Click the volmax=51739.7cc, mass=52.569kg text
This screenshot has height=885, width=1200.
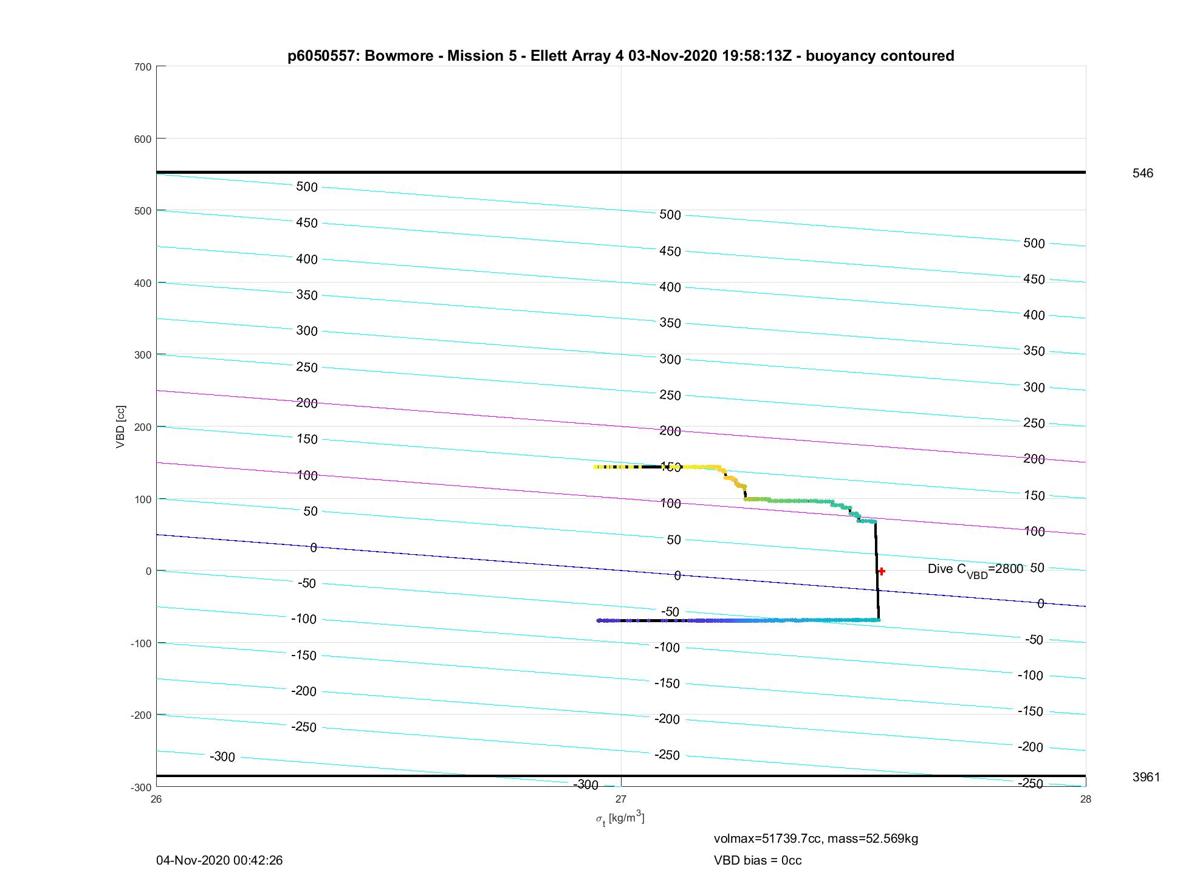[x=816, y=838]
